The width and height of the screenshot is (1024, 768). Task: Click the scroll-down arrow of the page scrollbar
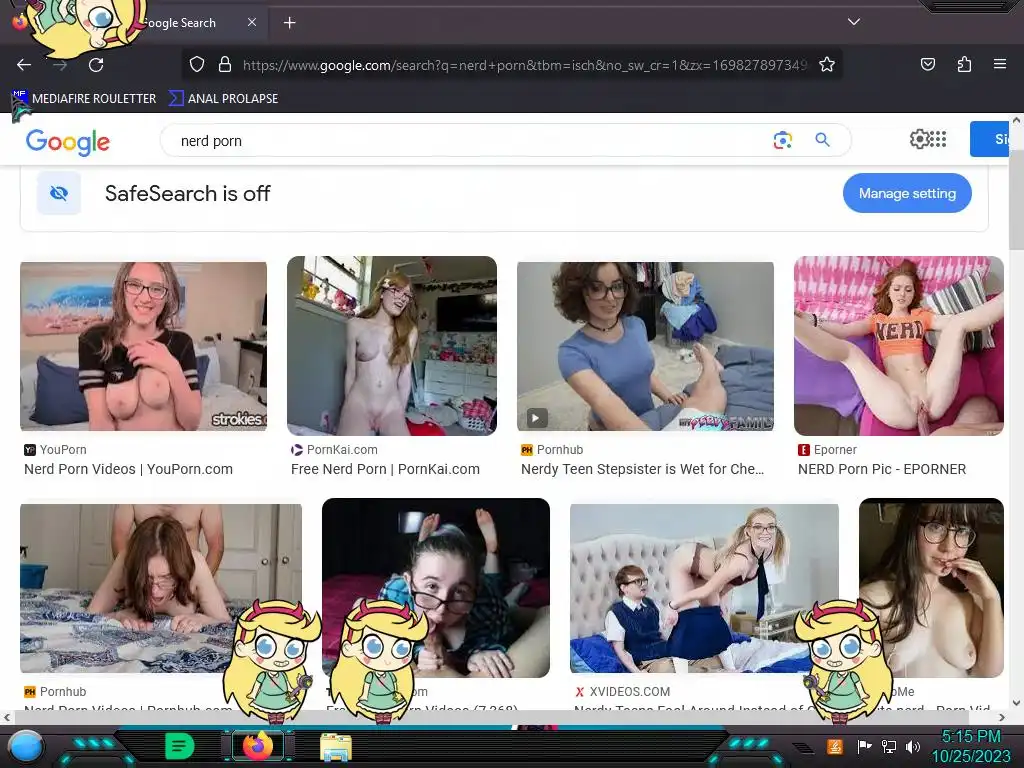pyautogui.click(x=1016, y=703)
